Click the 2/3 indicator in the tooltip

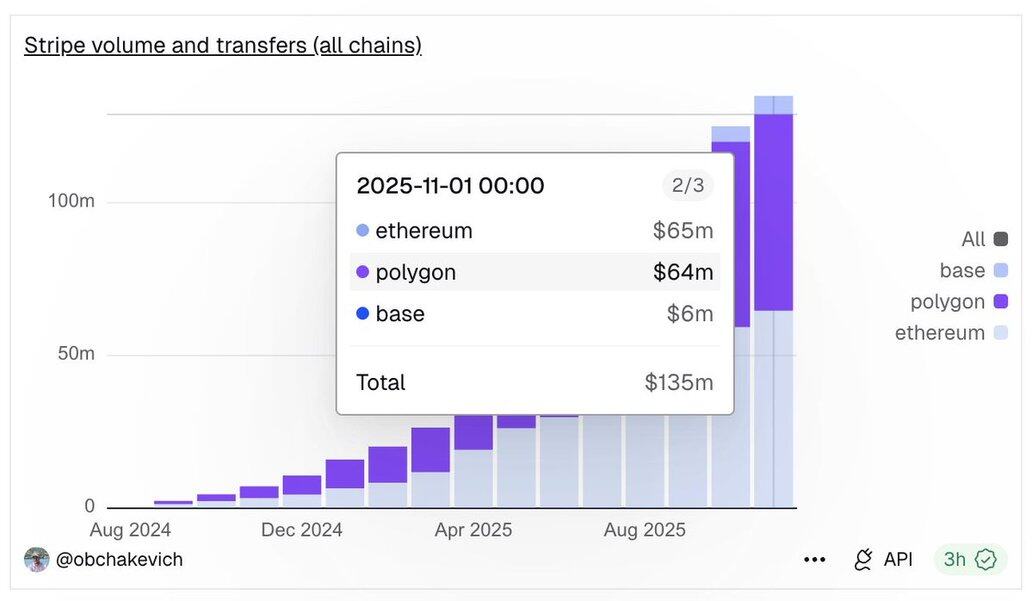687,185
